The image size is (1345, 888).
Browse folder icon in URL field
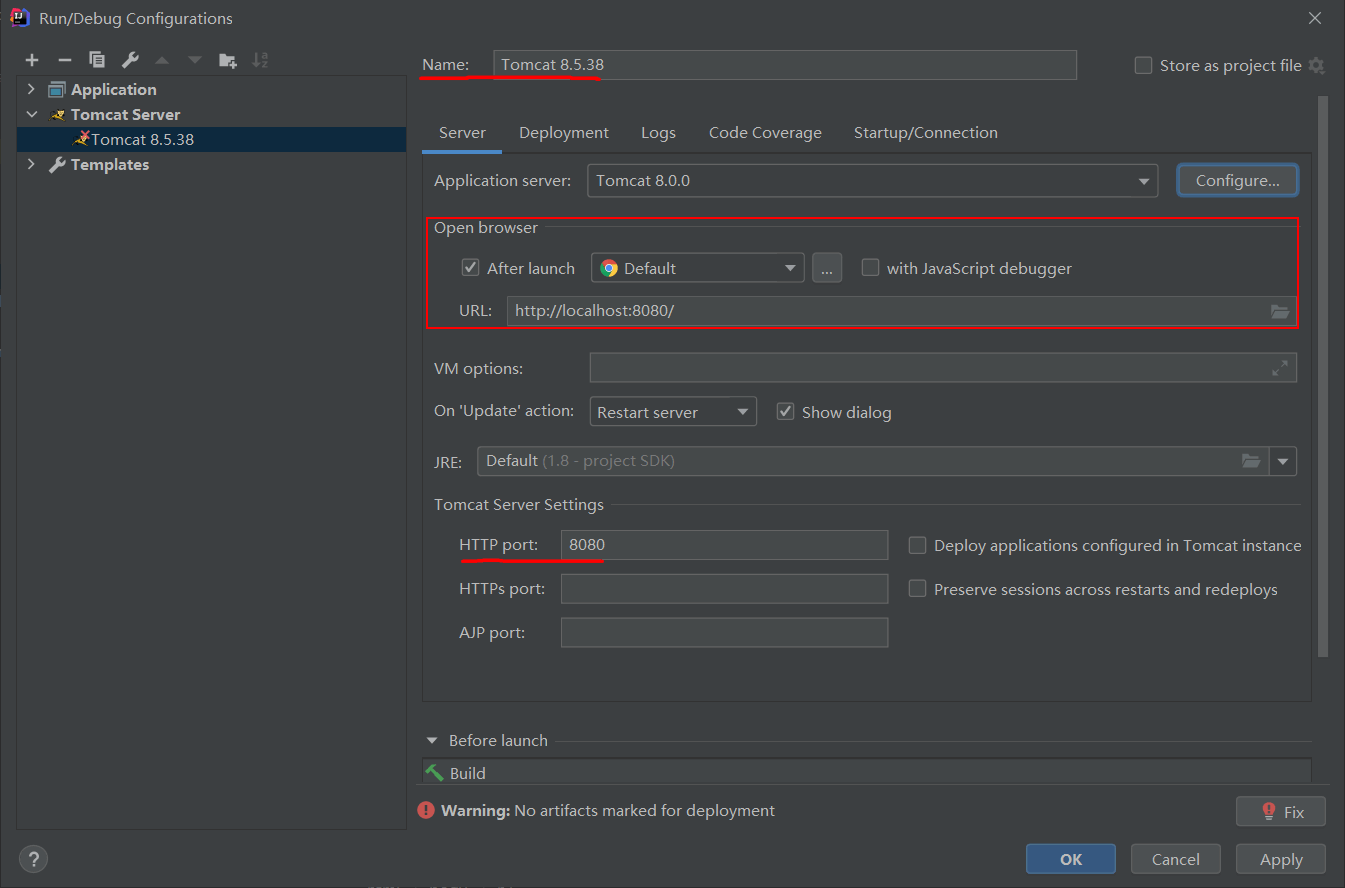(1280, 311)
